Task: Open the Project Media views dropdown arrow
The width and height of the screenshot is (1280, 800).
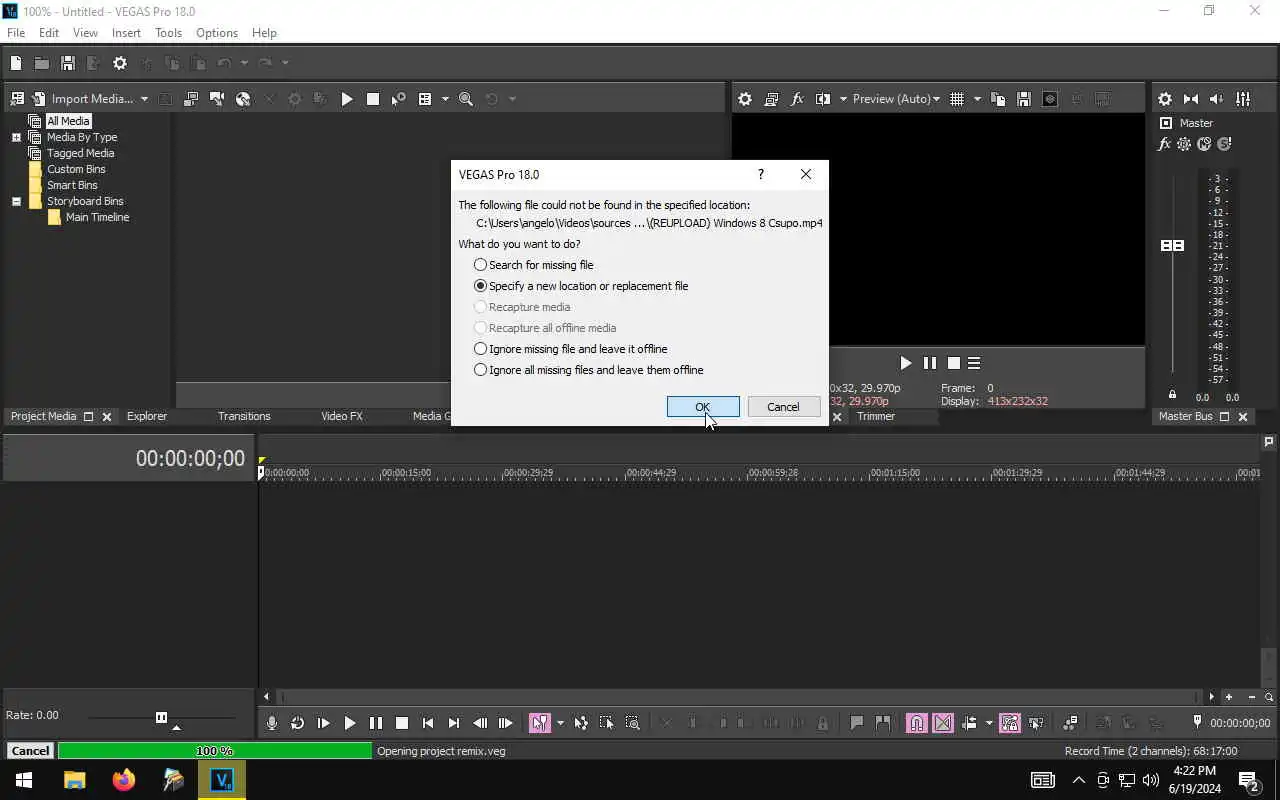Action: tap(445, 99)
